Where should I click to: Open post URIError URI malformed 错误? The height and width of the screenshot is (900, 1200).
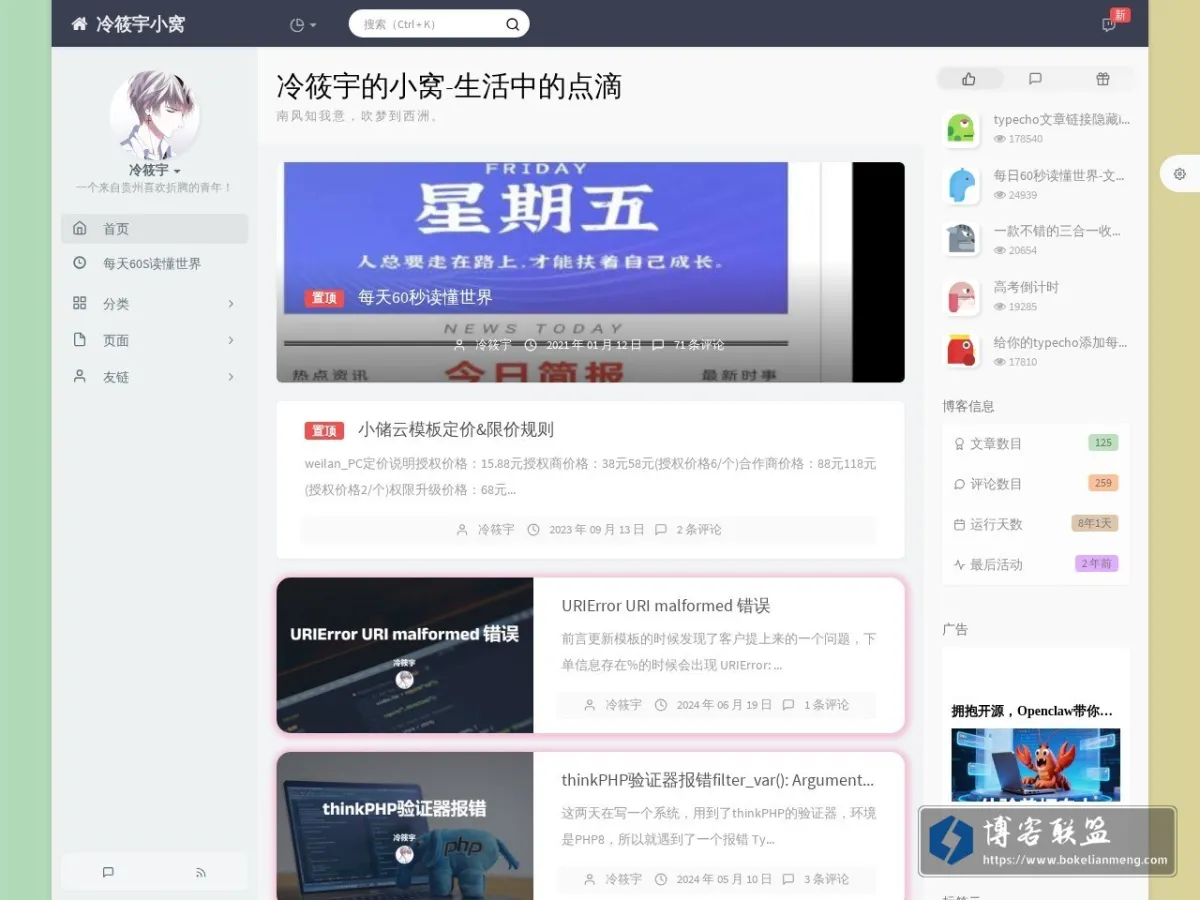(666, 606)
